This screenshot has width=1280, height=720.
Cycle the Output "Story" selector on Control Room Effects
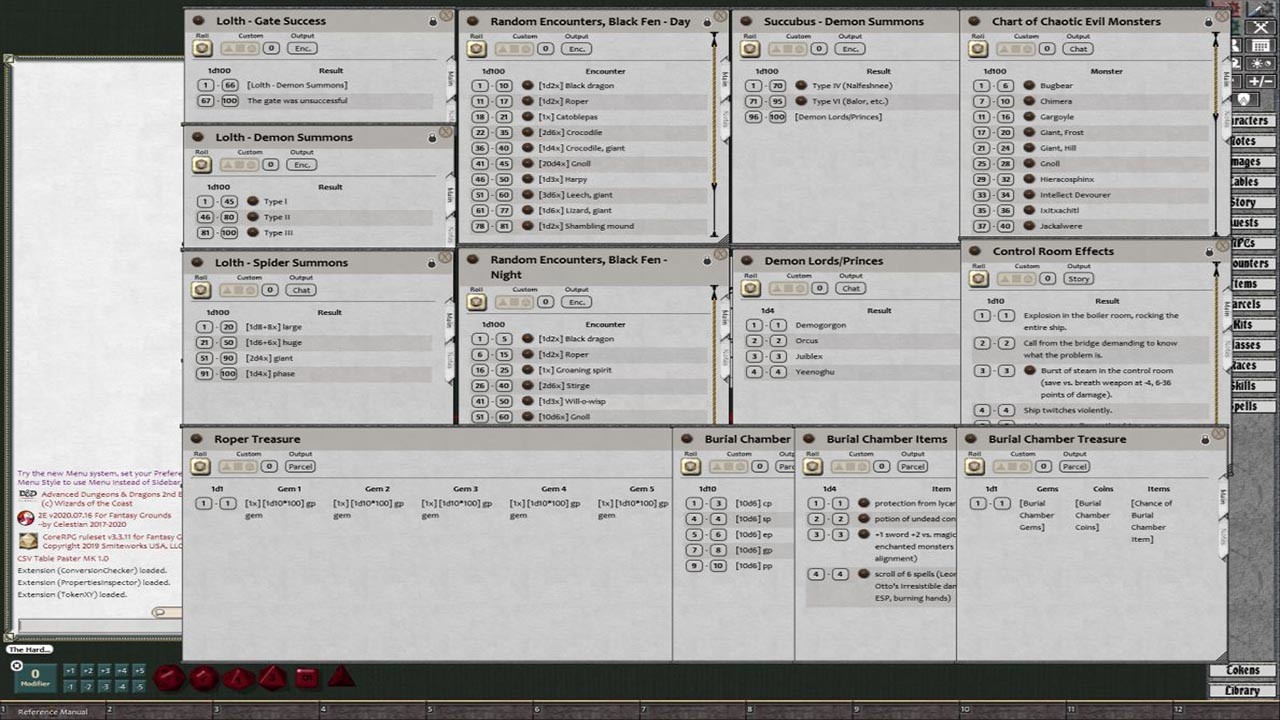1077,279
